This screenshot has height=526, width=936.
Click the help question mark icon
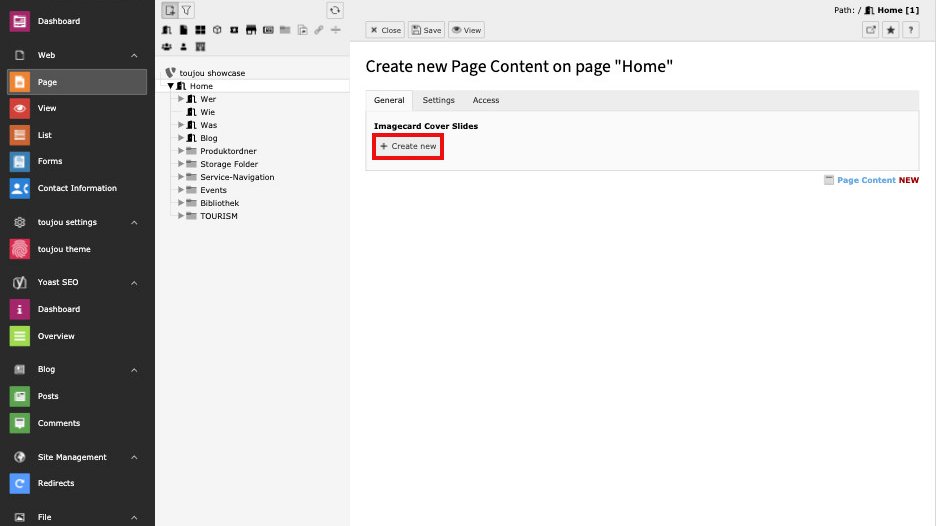click(910, 30)
